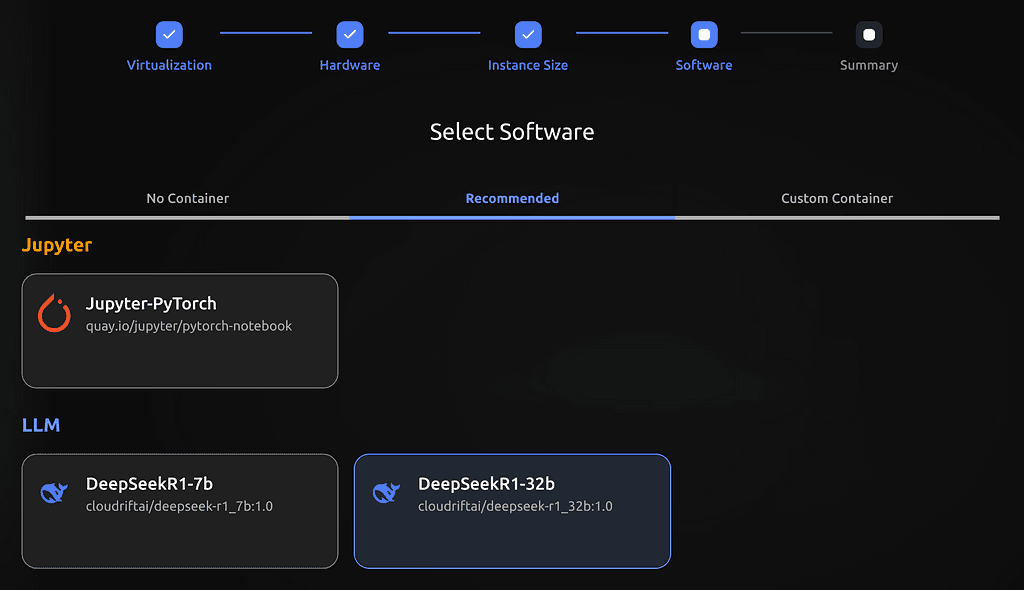The height and width of the screenshot is (590, 1024).
Task: Select the Recommended tab
Action: [512, 199]
